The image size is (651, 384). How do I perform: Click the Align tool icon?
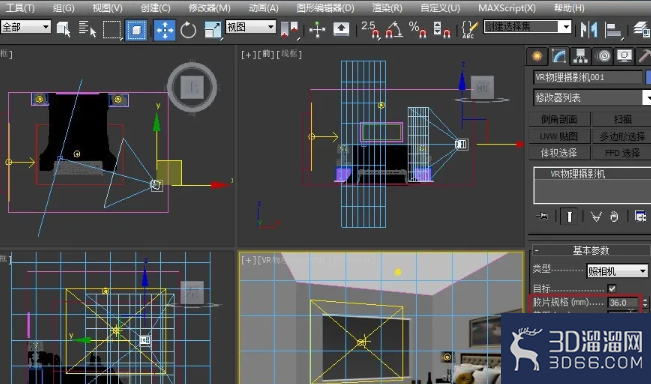point(613,30)
